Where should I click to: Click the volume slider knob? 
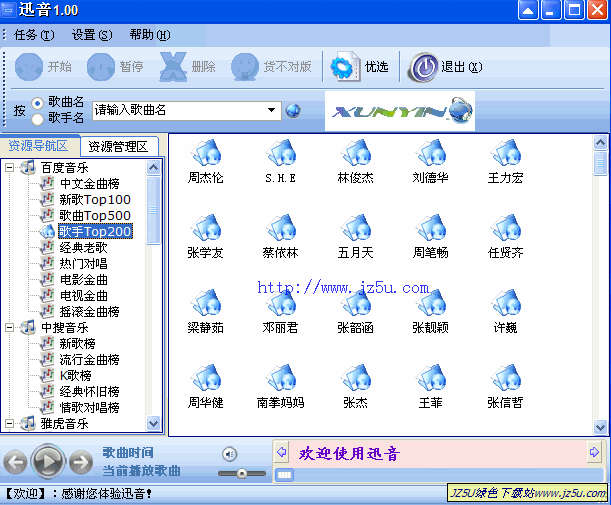(x=242, y=474)
